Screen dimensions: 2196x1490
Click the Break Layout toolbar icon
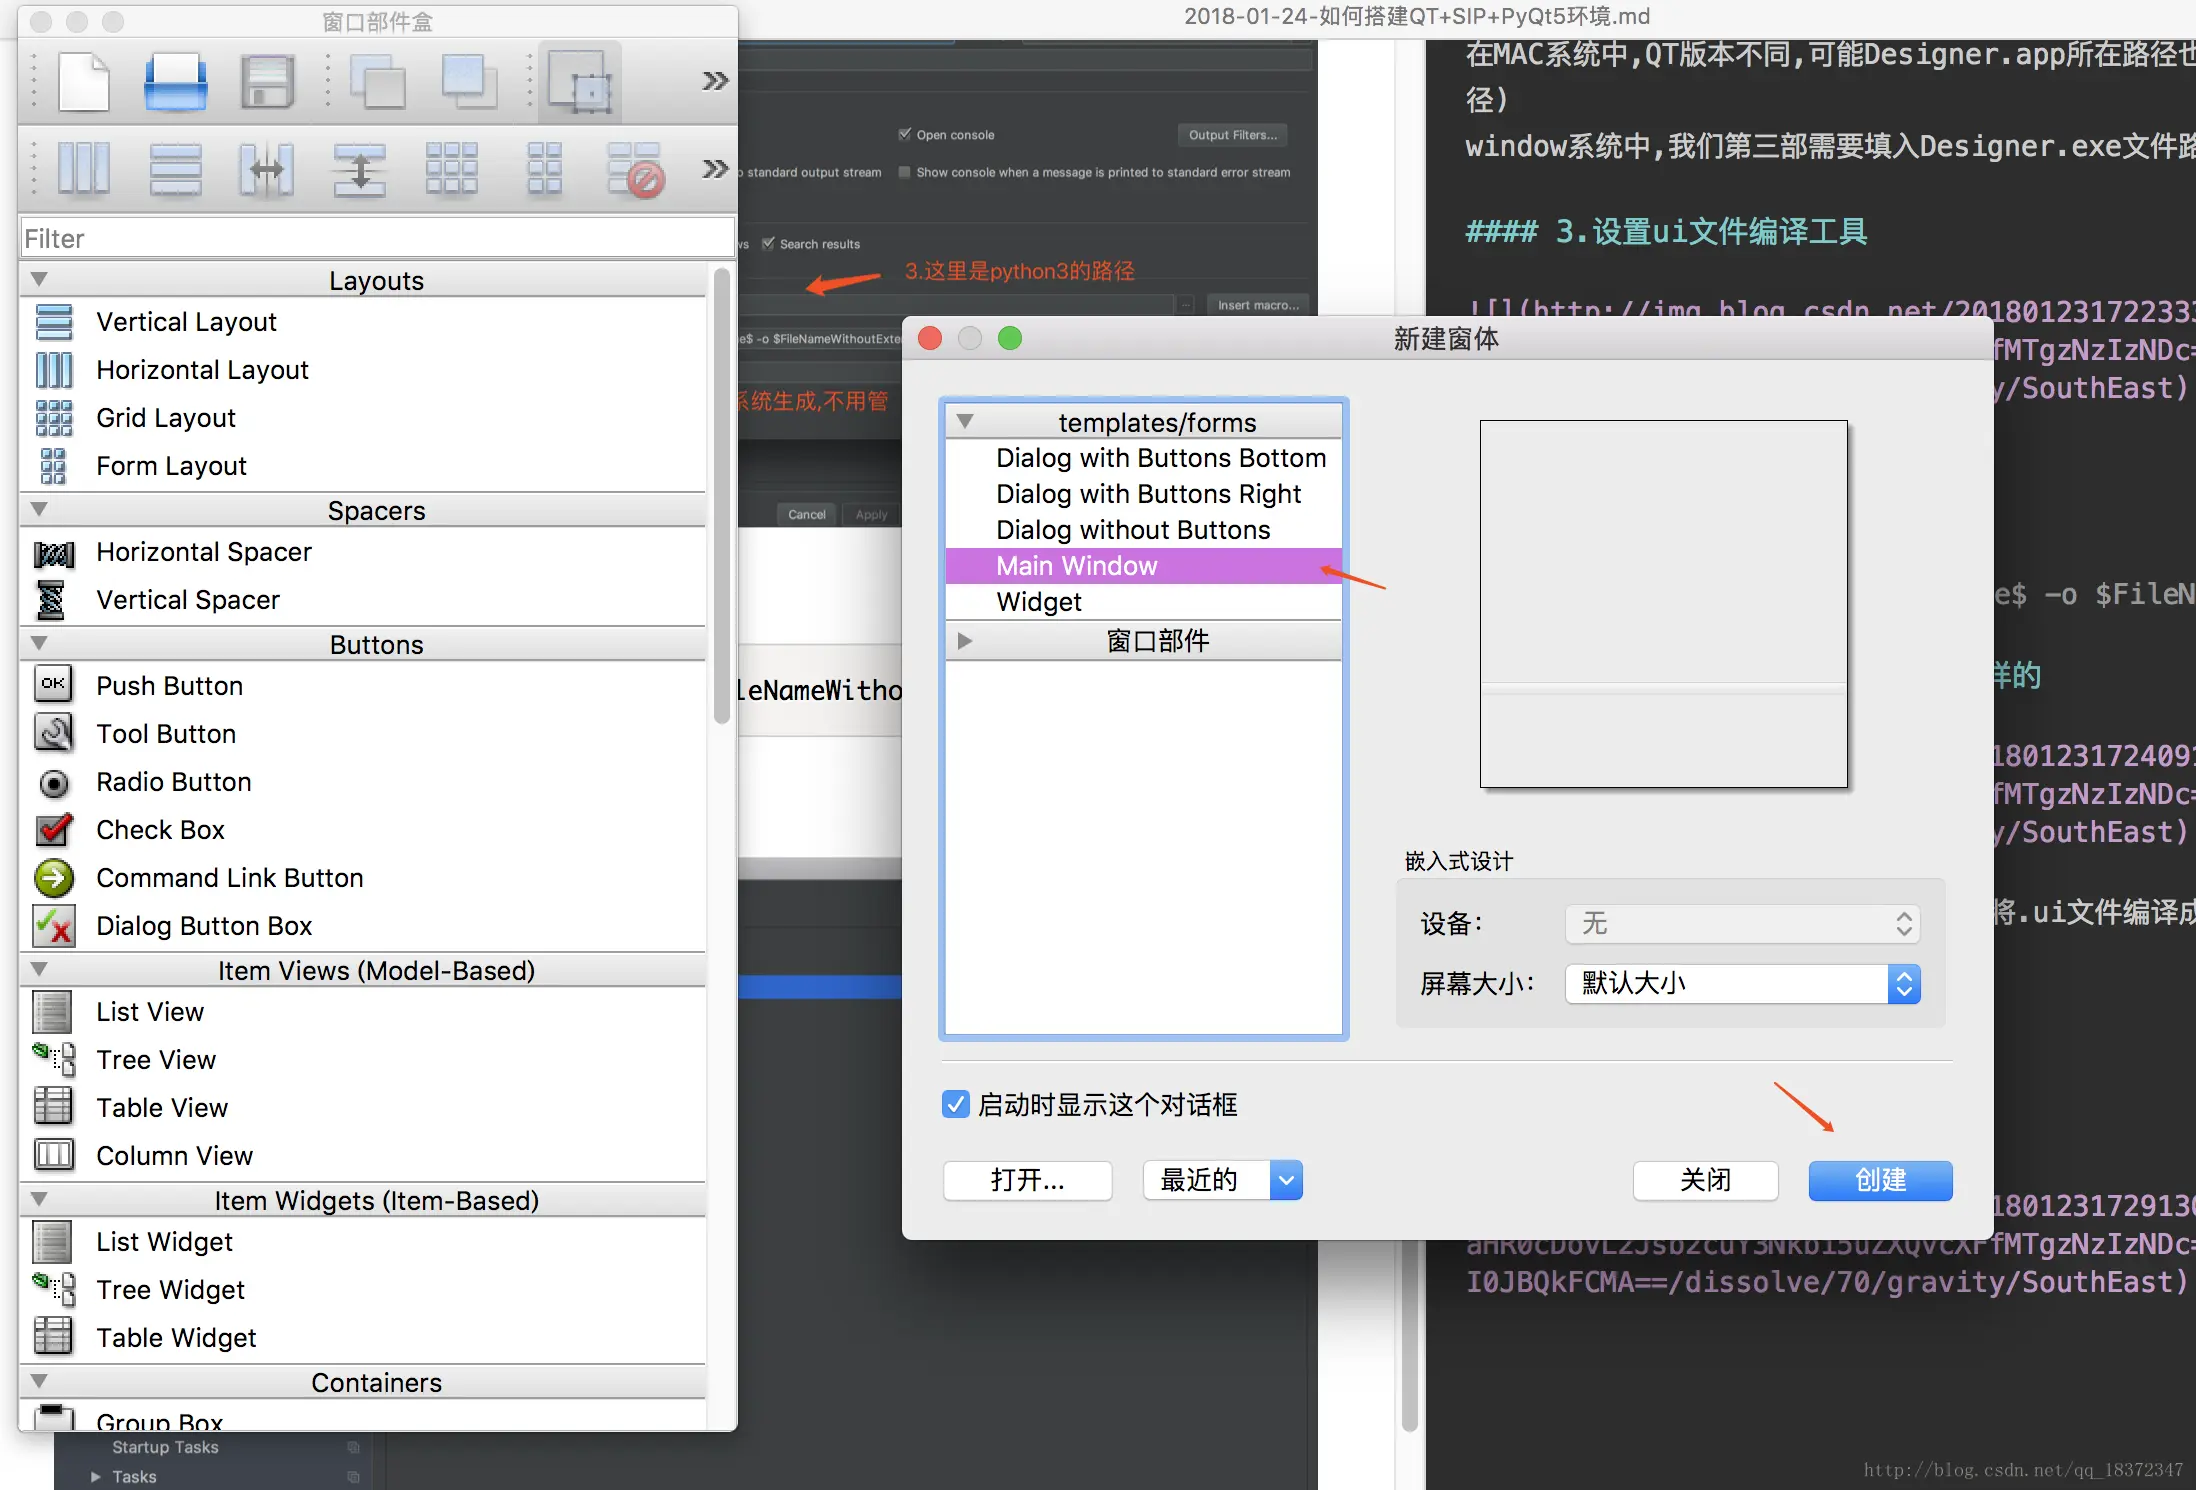coord(635,168)
